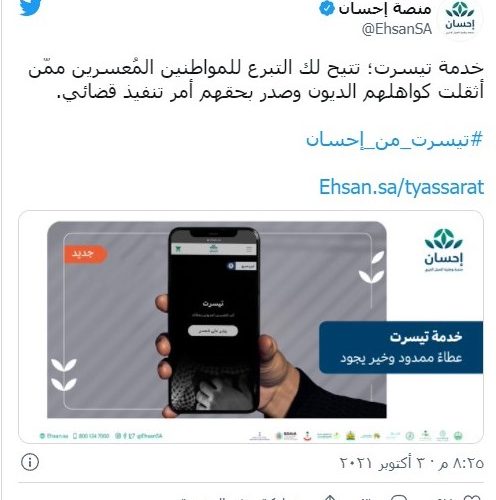Follow the Ehsan.sa/tyassarat link

pyautogui.click(x=401, y=187)
